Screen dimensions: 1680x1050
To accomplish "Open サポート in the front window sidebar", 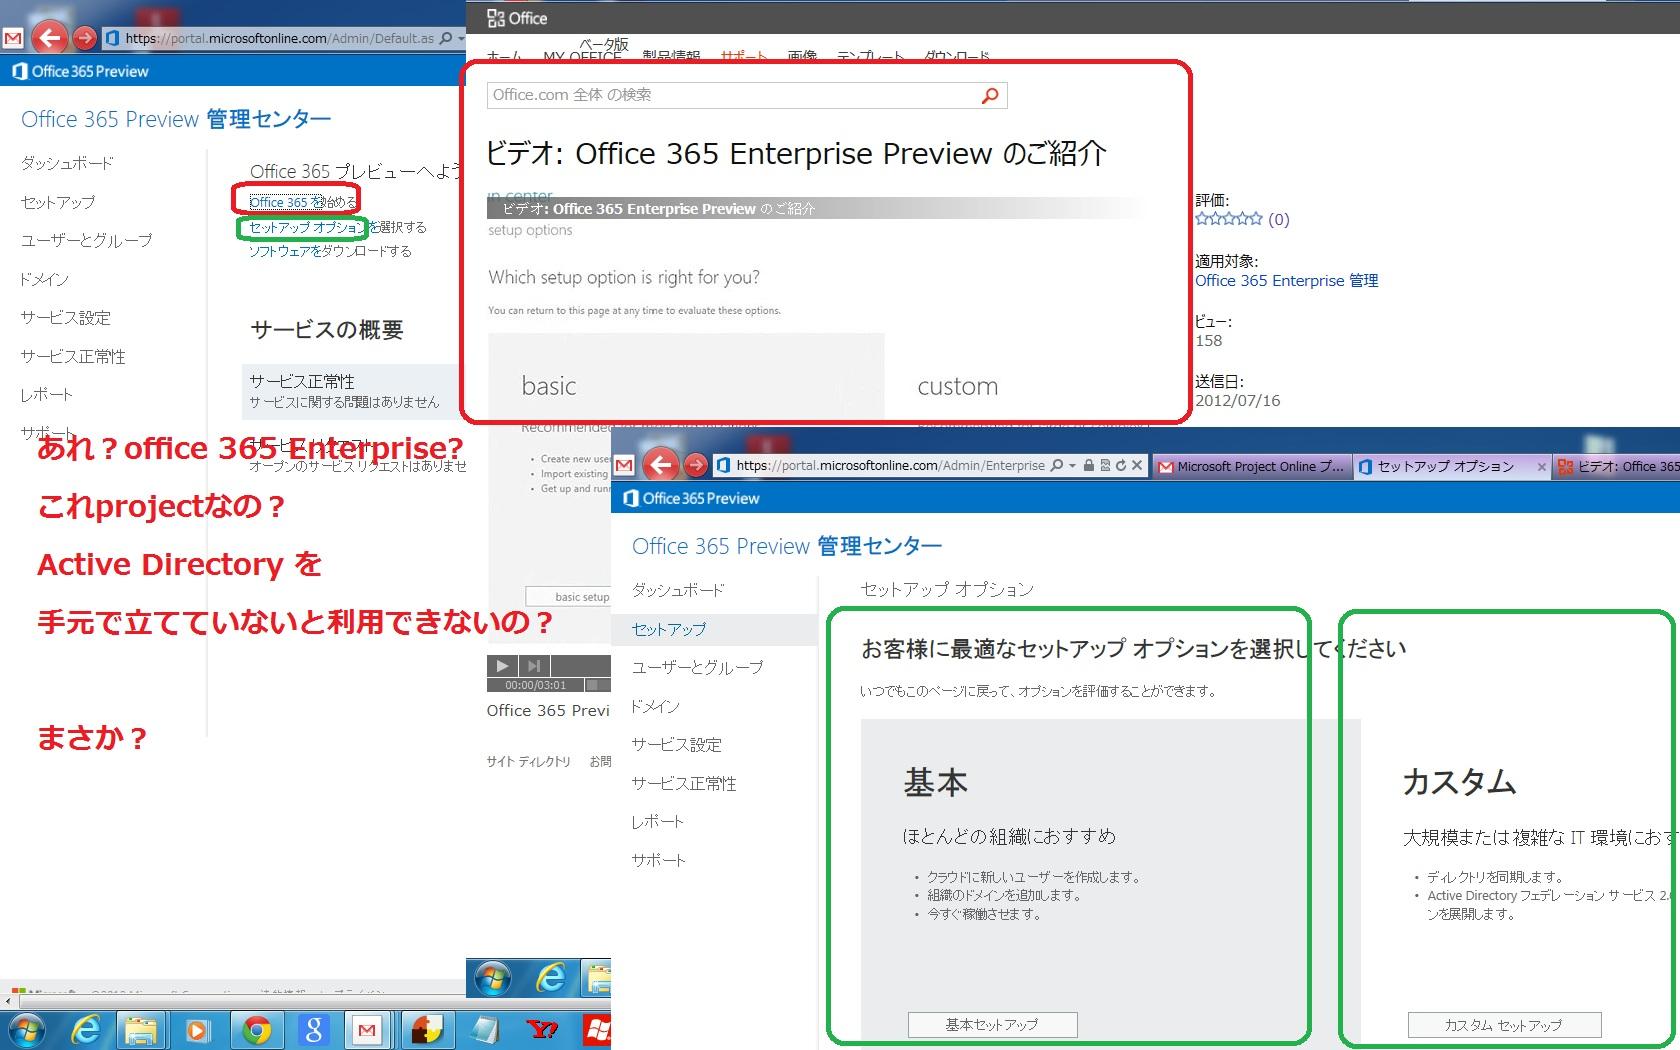I will pyautogui.click(x=658, y=860).
